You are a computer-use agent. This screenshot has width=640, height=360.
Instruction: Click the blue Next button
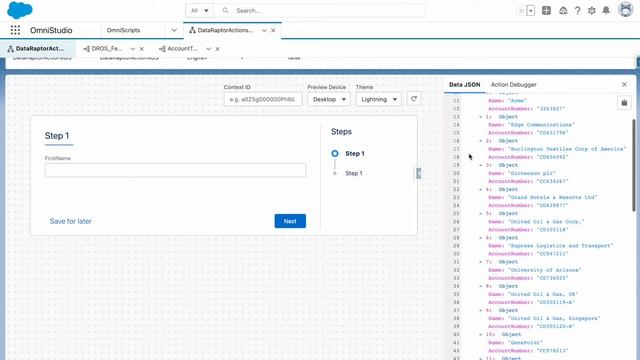tap(290, 221)
